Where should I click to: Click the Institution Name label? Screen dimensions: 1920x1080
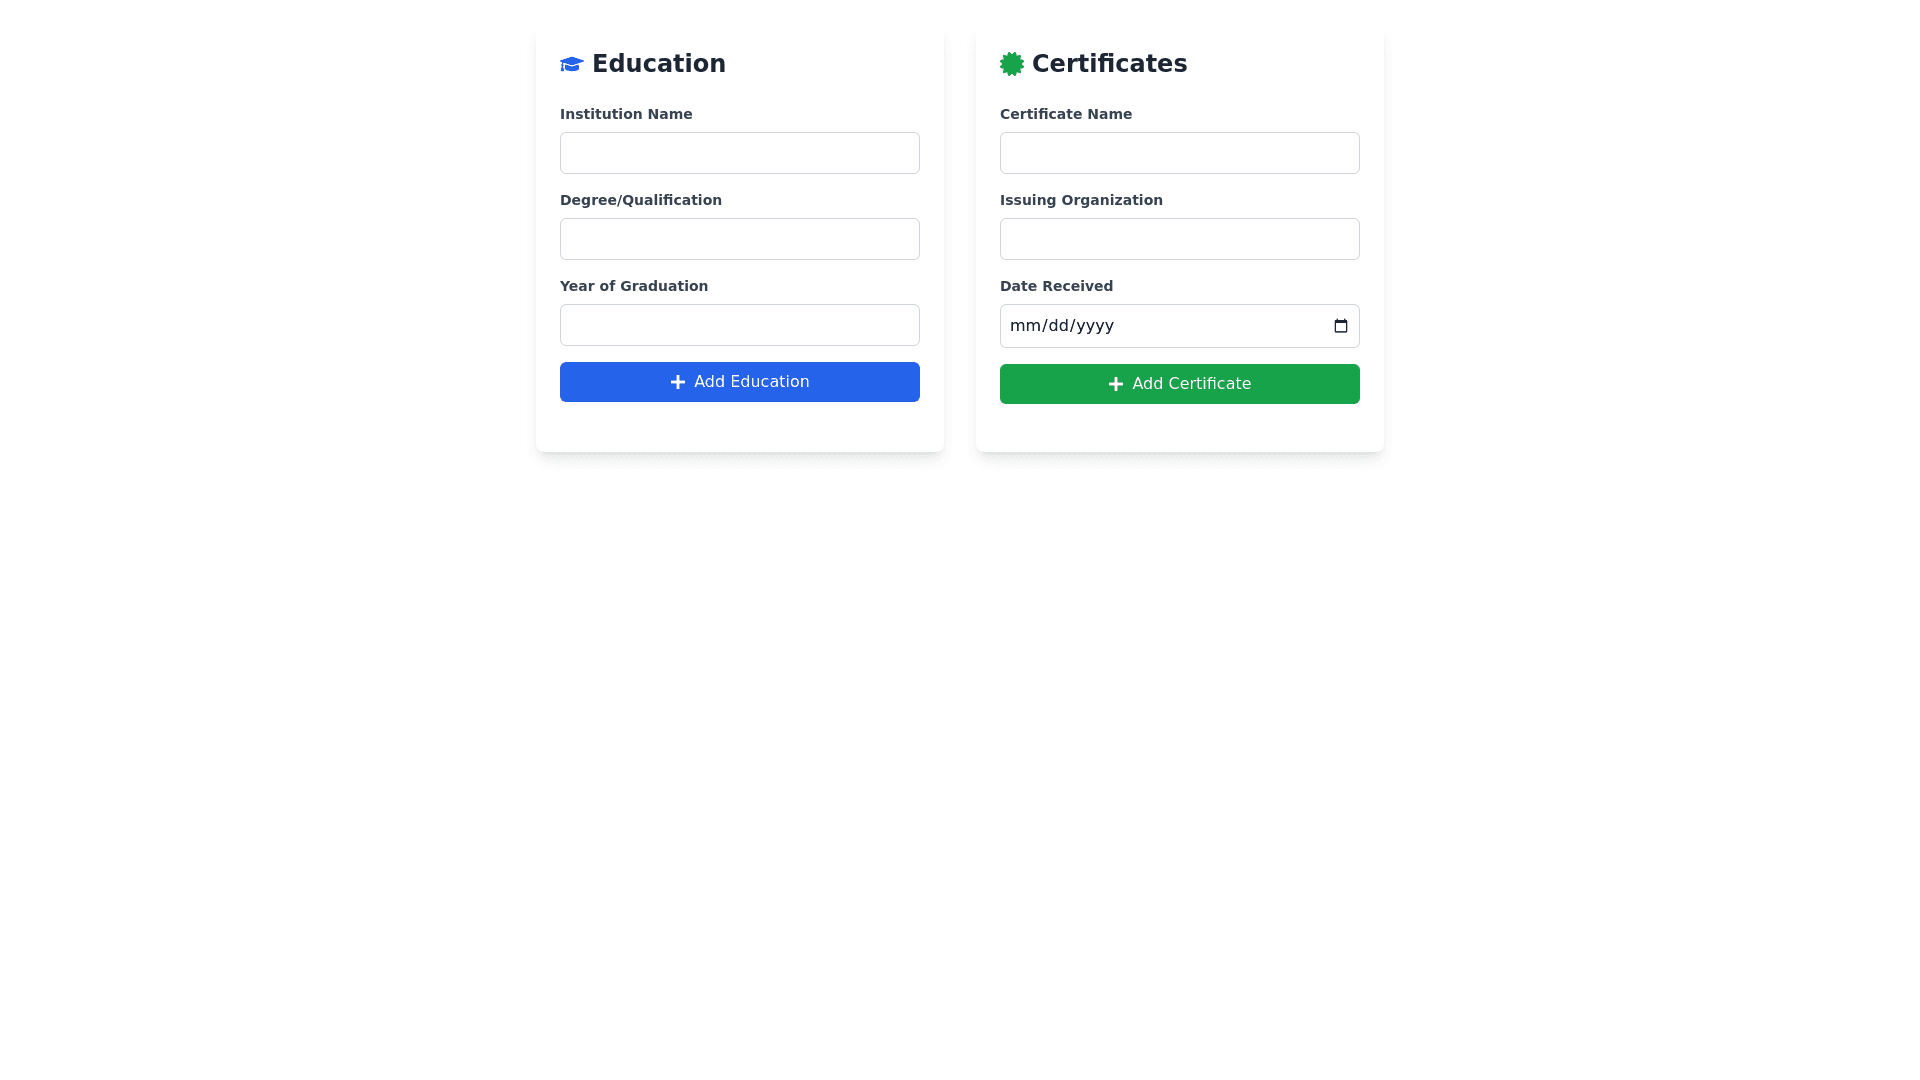click(x=626, y=114)
